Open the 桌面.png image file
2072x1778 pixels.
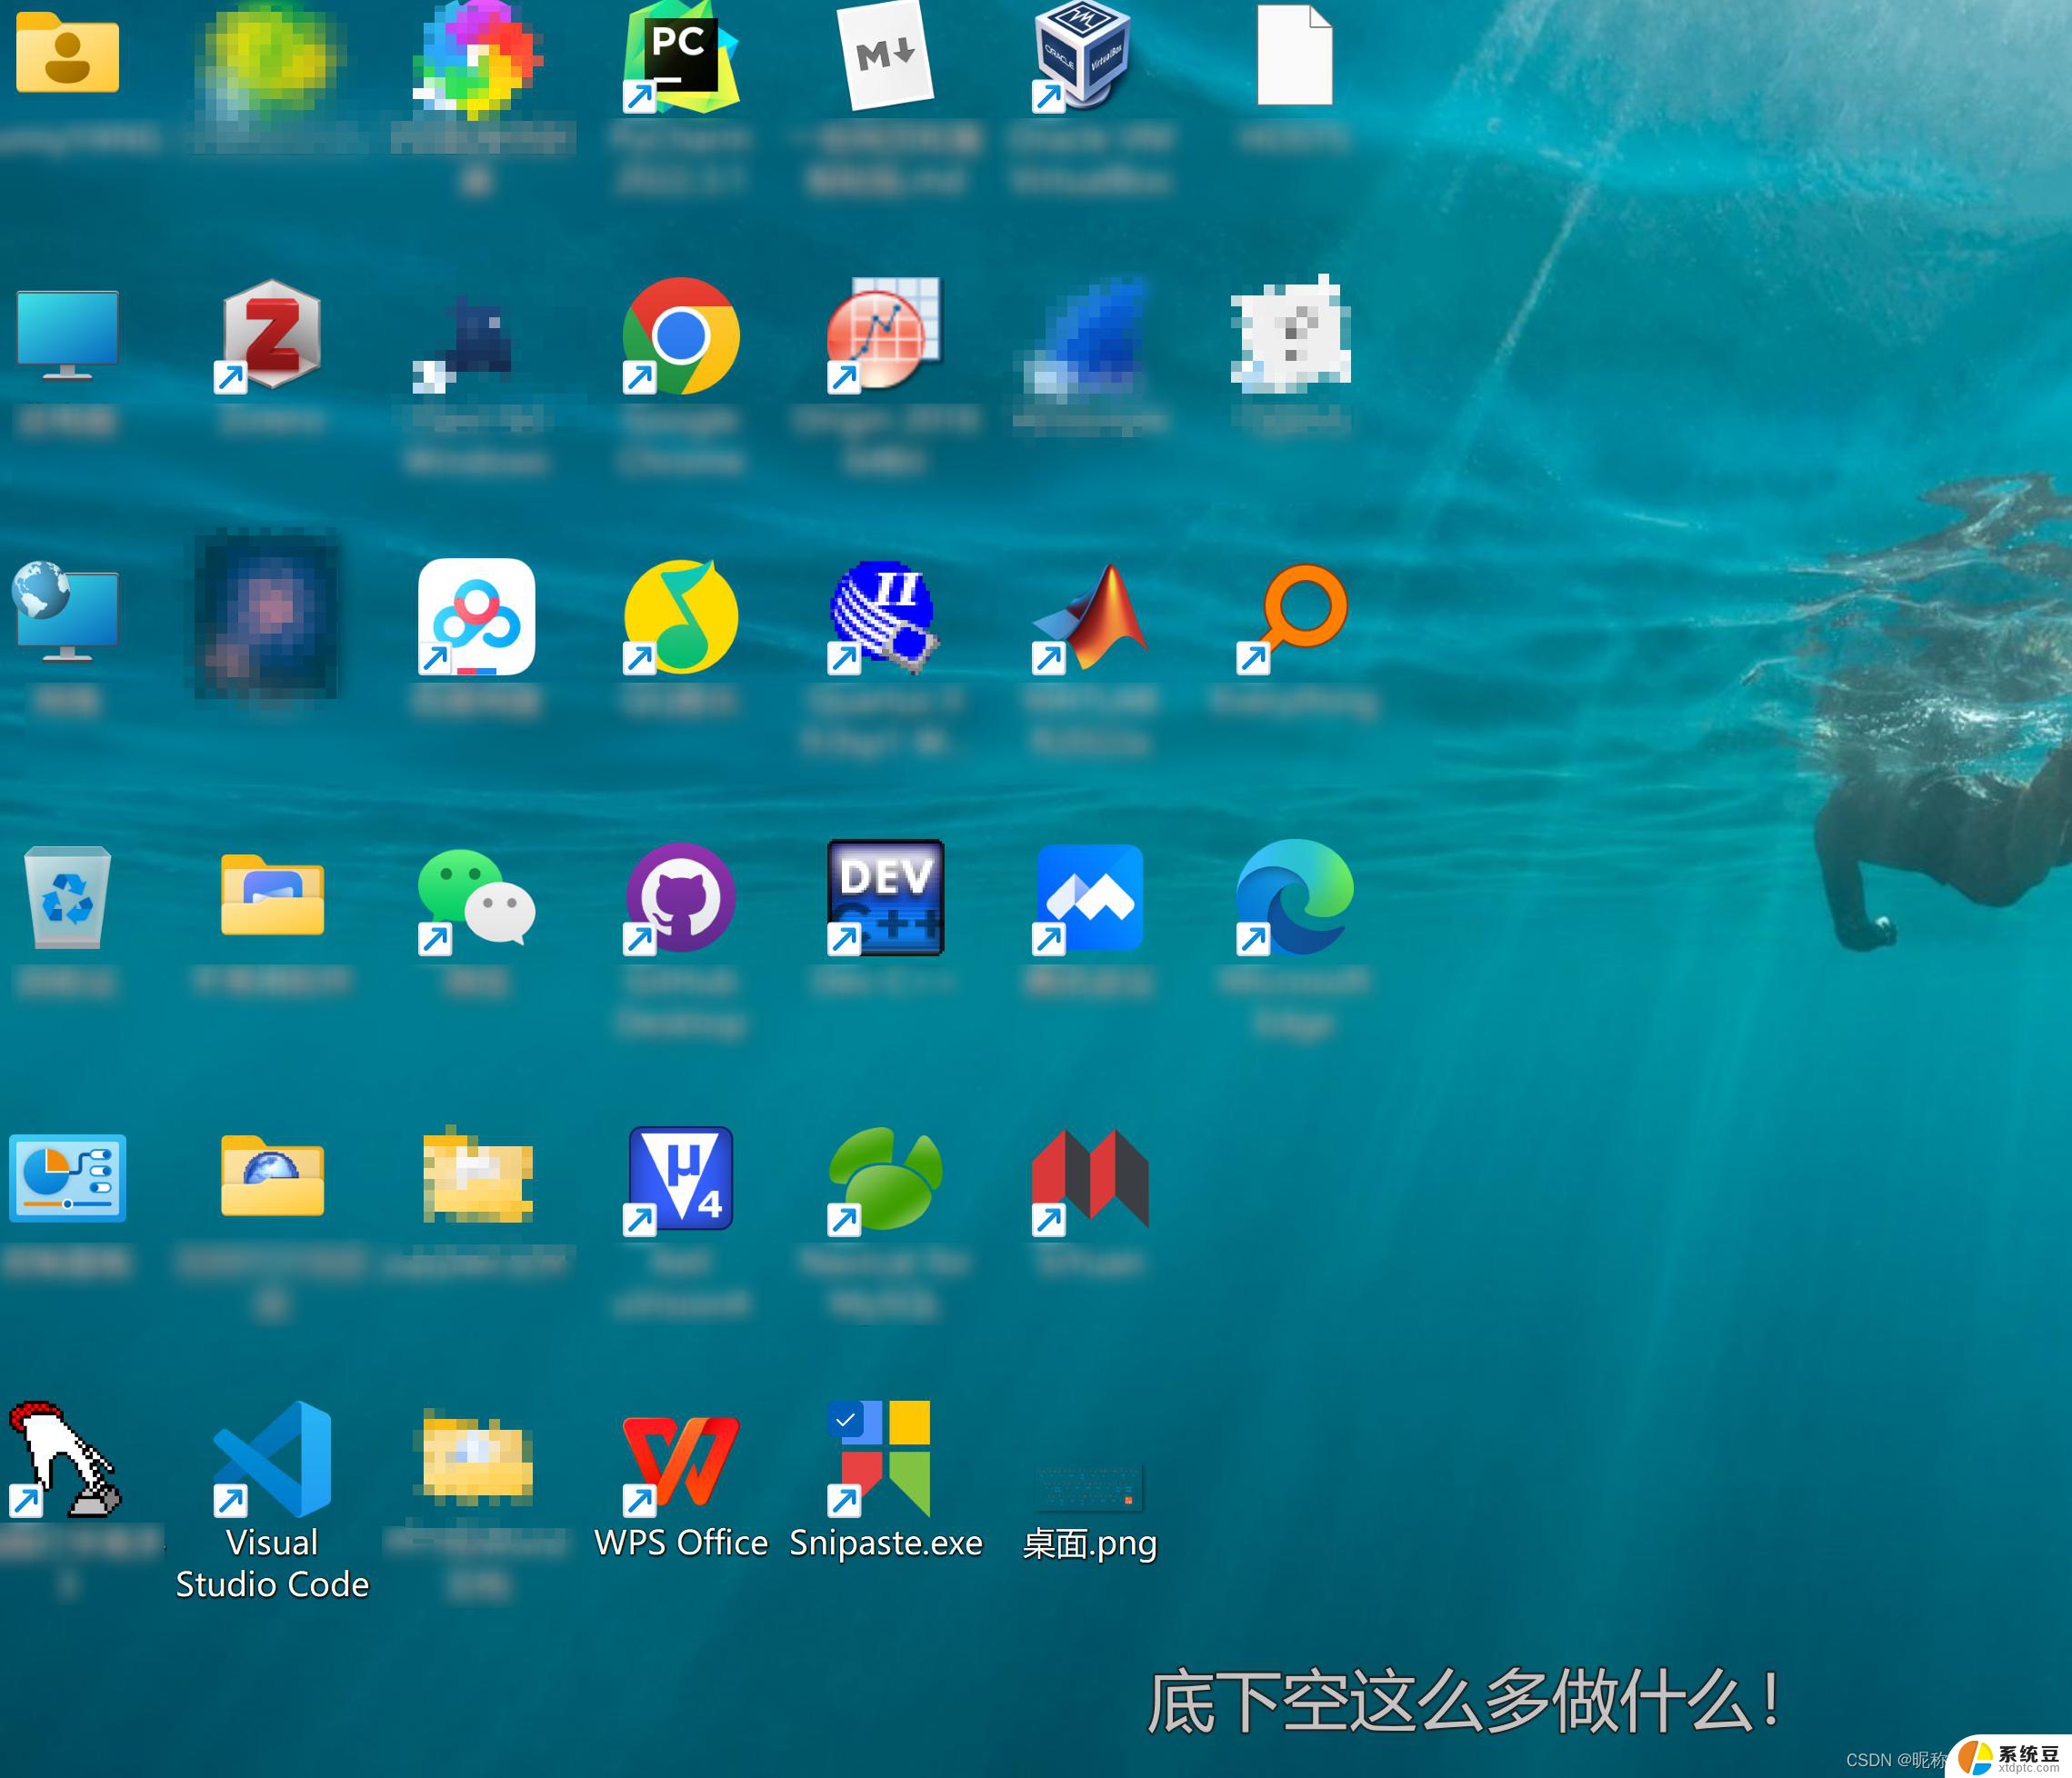[1090, 1488]
